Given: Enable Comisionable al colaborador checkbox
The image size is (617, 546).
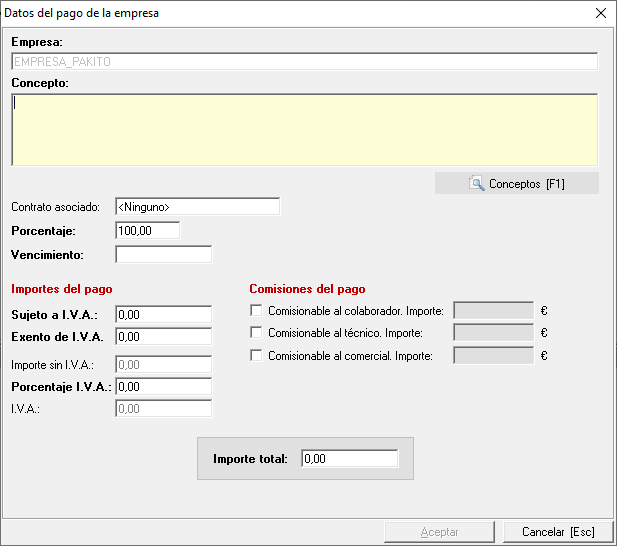Looking at the screenshot, I should click(256, 311).
